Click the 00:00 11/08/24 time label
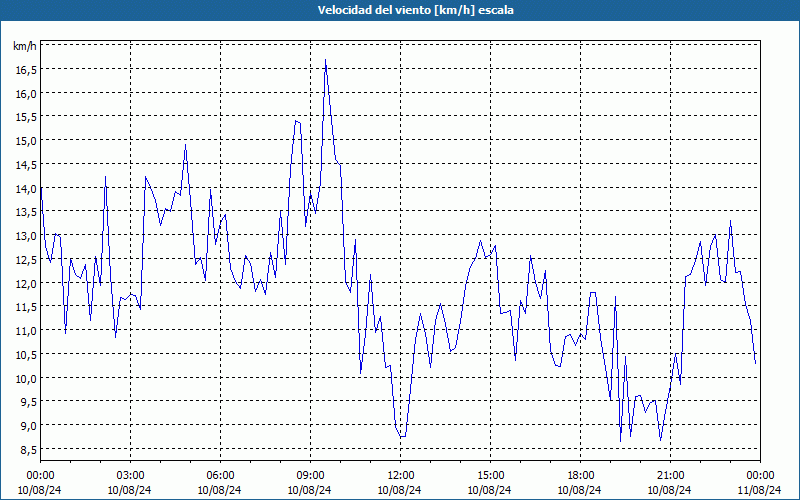Viewport: 800px width, 500px height. [x=760, y=483]
